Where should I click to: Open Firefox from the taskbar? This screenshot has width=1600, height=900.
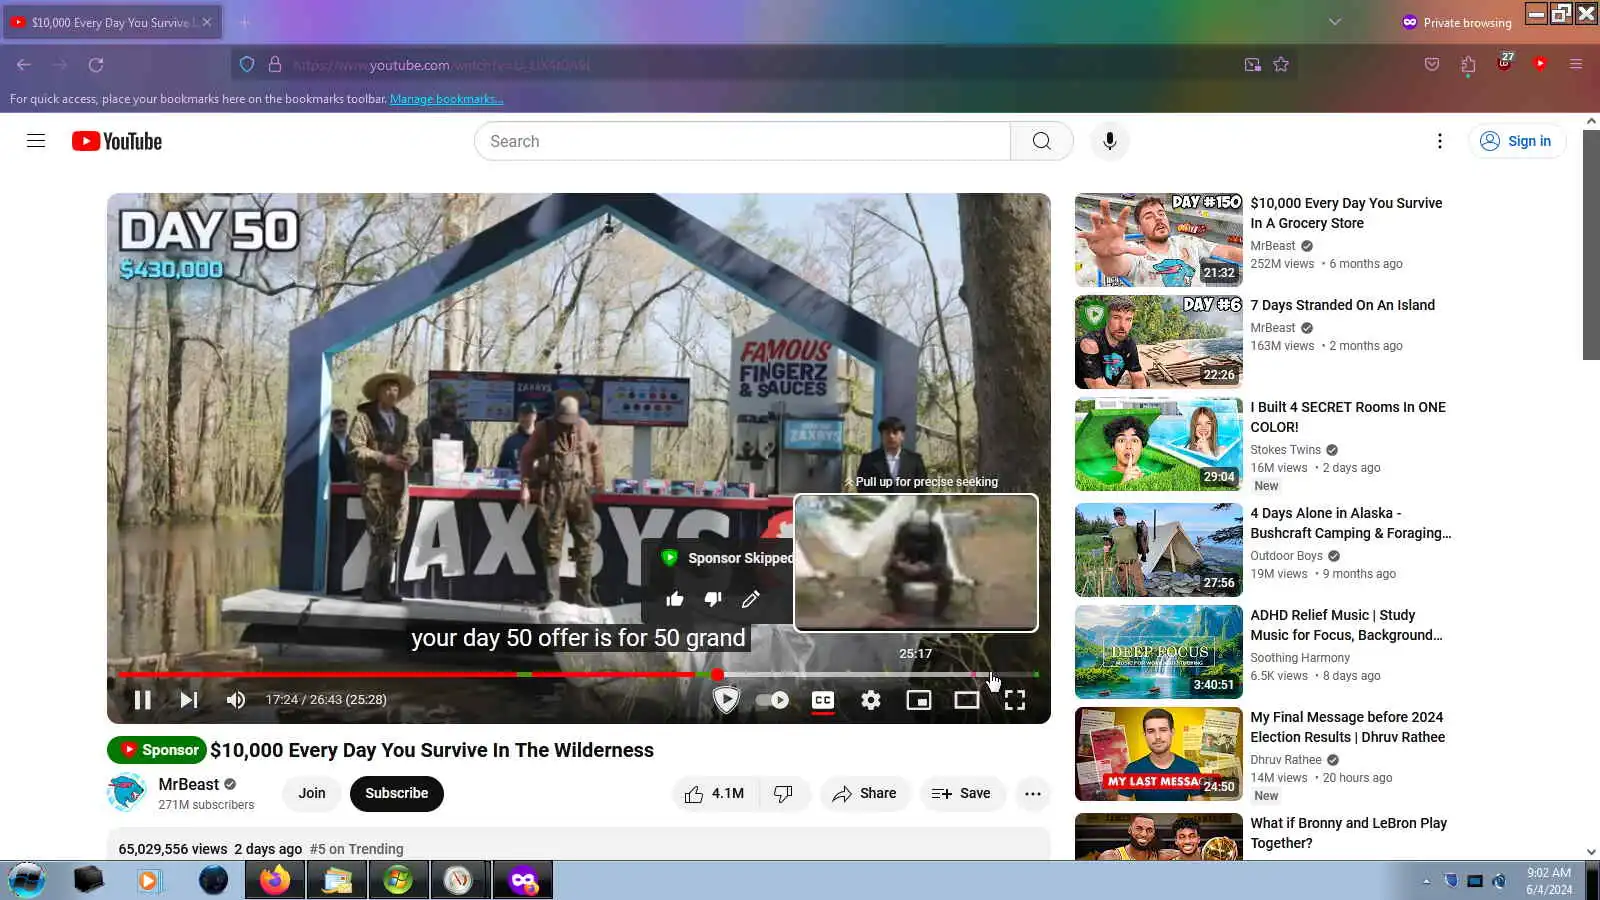click(x=275, y=880)
